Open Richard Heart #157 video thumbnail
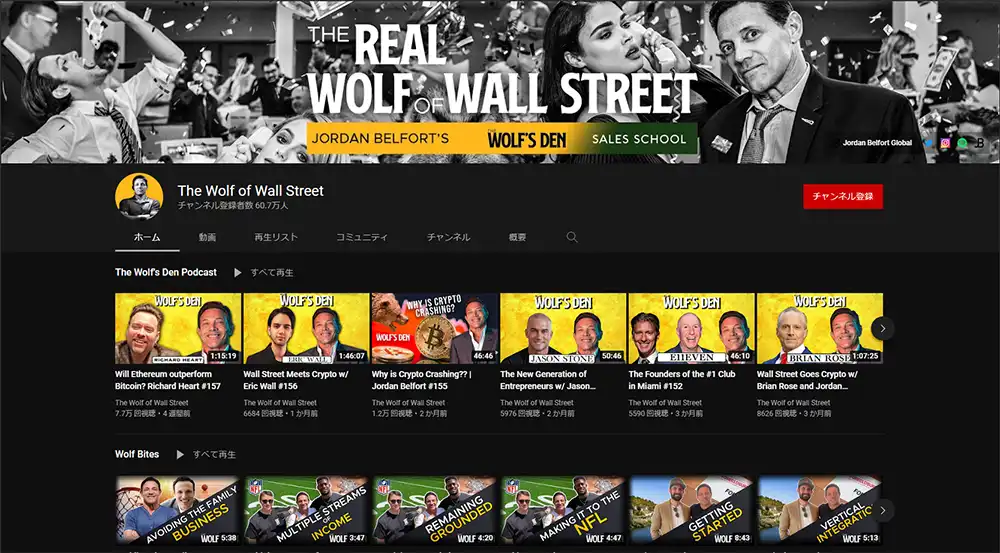The image size is (1000, 553). tap(178, 328)
